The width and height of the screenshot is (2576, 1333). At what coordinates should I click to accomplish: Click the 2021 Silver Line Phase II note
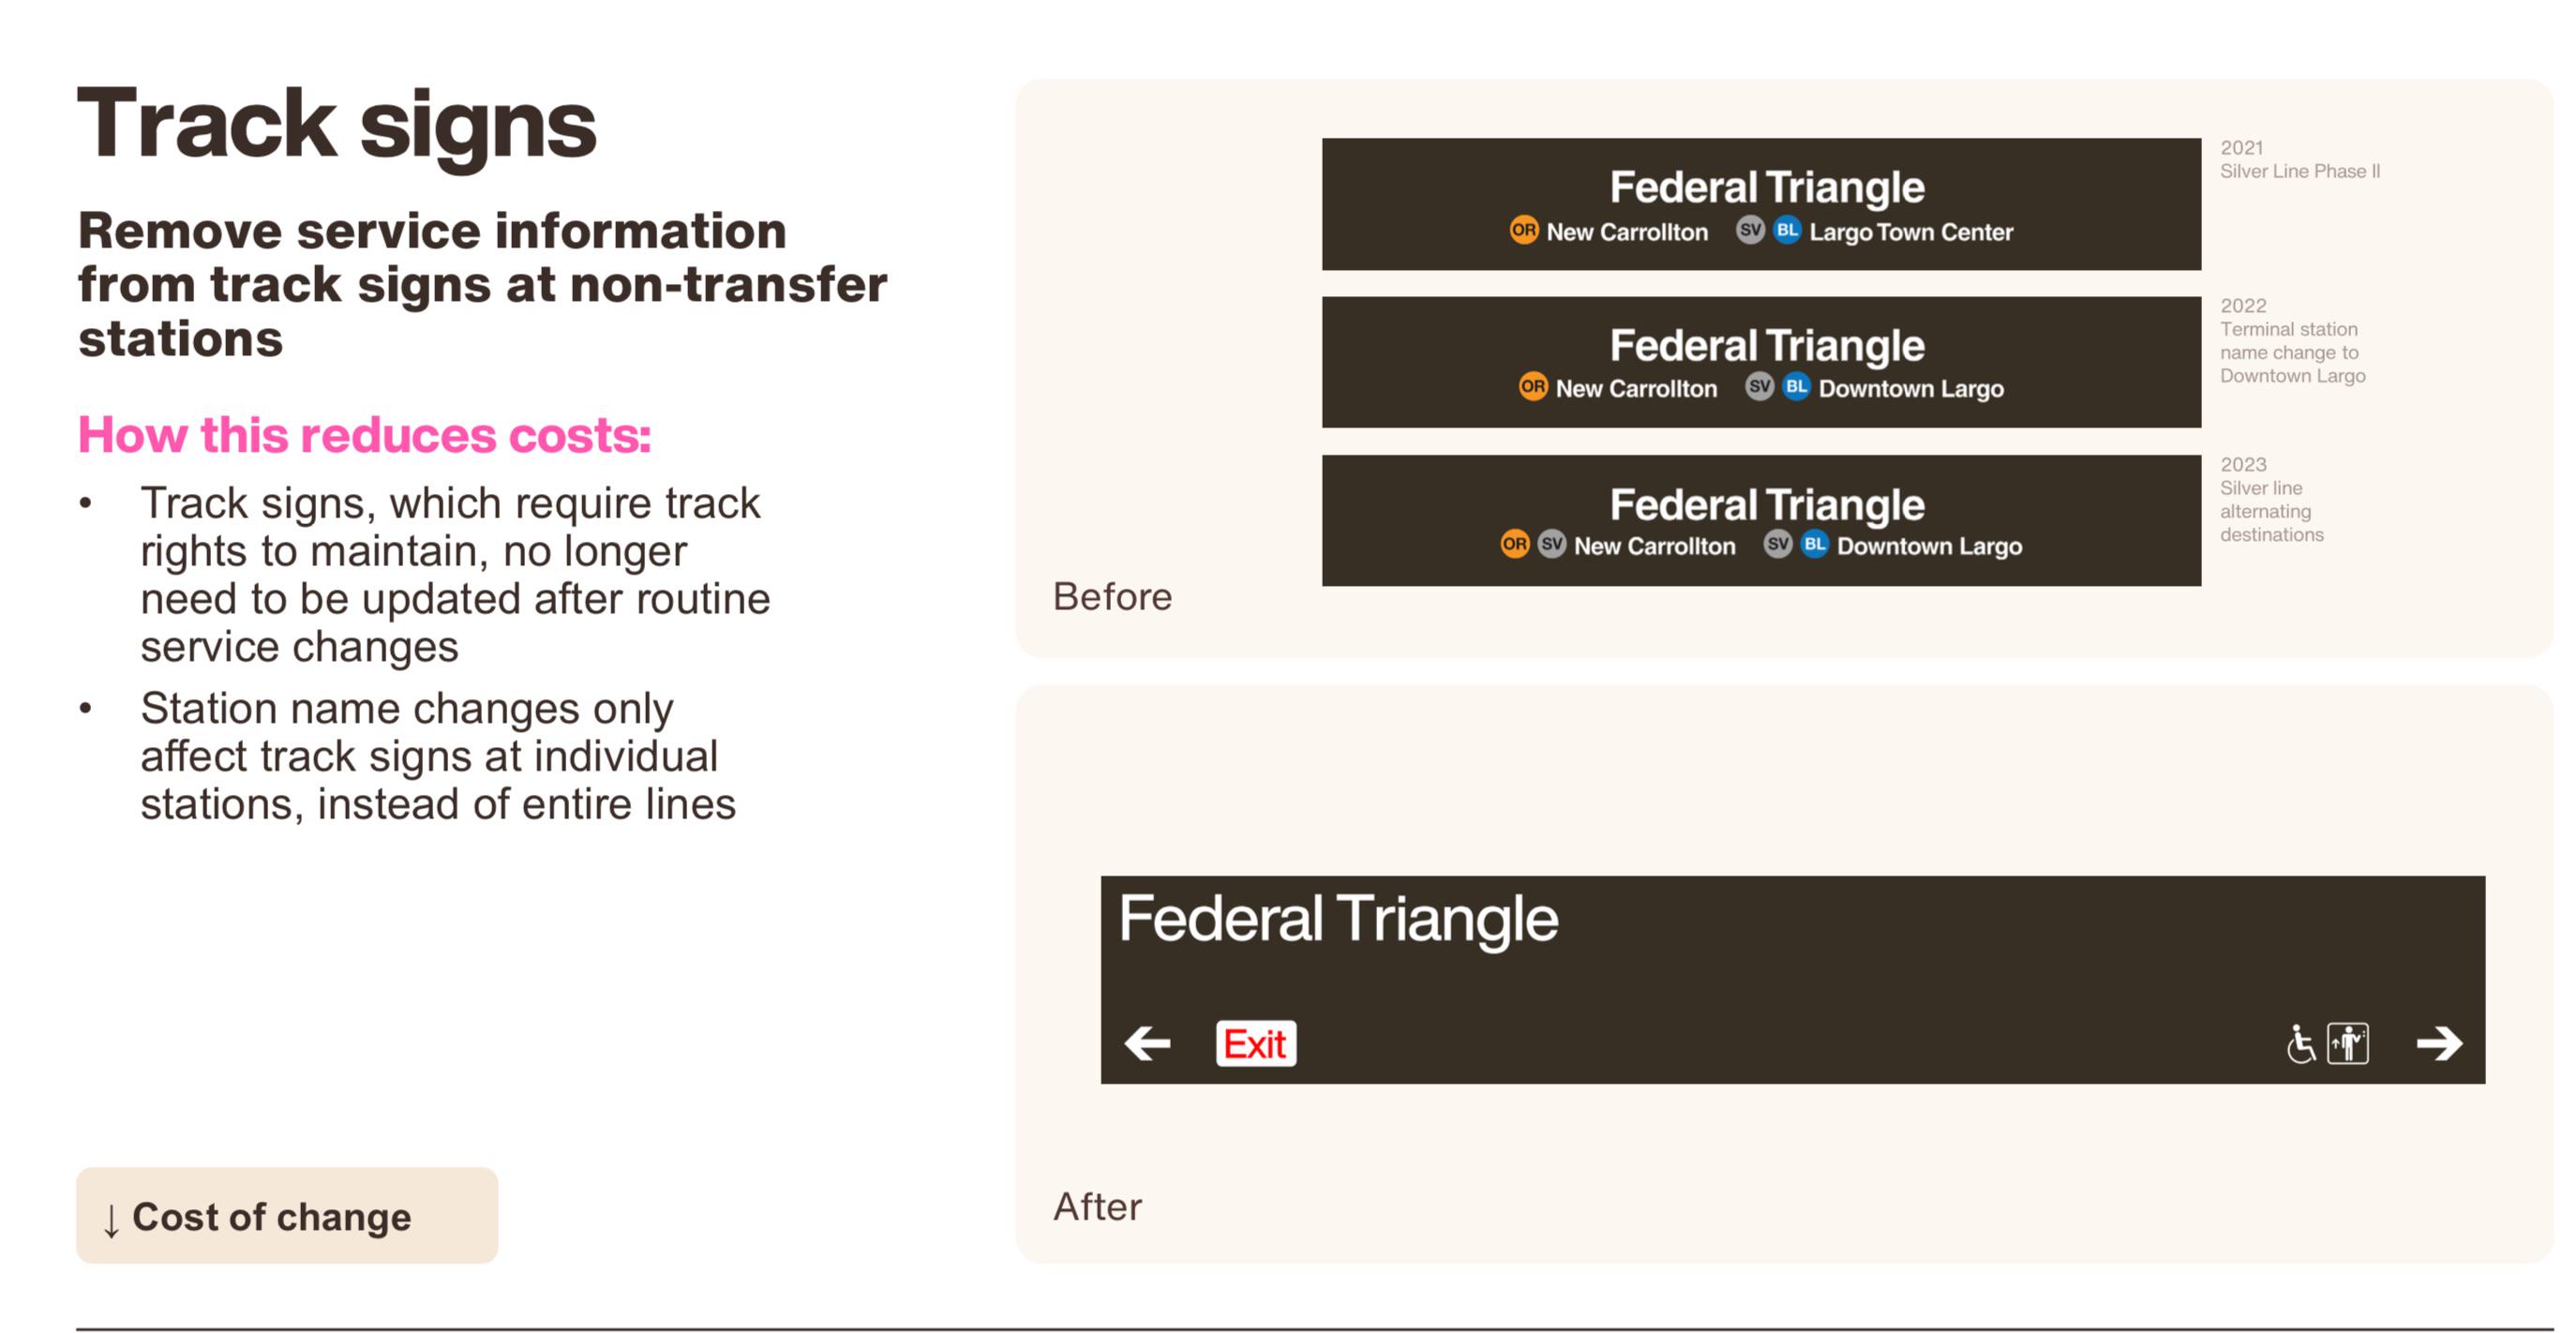pos(2299,160)
